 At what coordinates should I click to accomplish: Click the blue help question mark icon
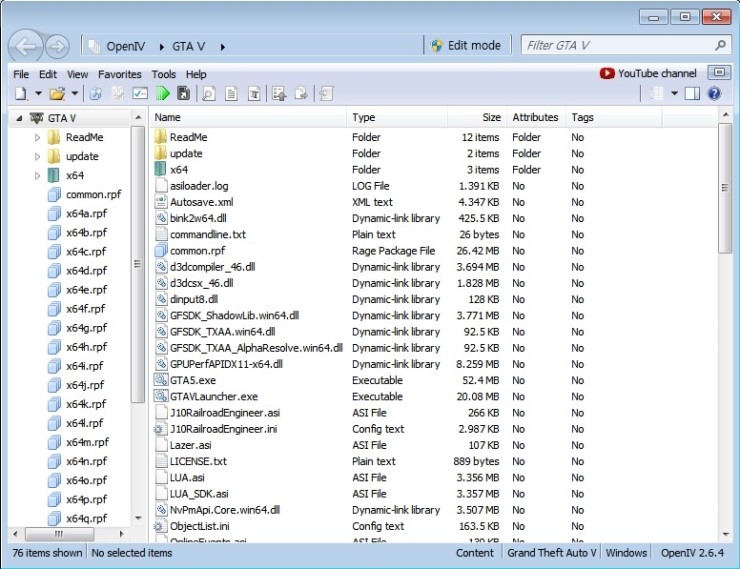click(x=714, y=93)
